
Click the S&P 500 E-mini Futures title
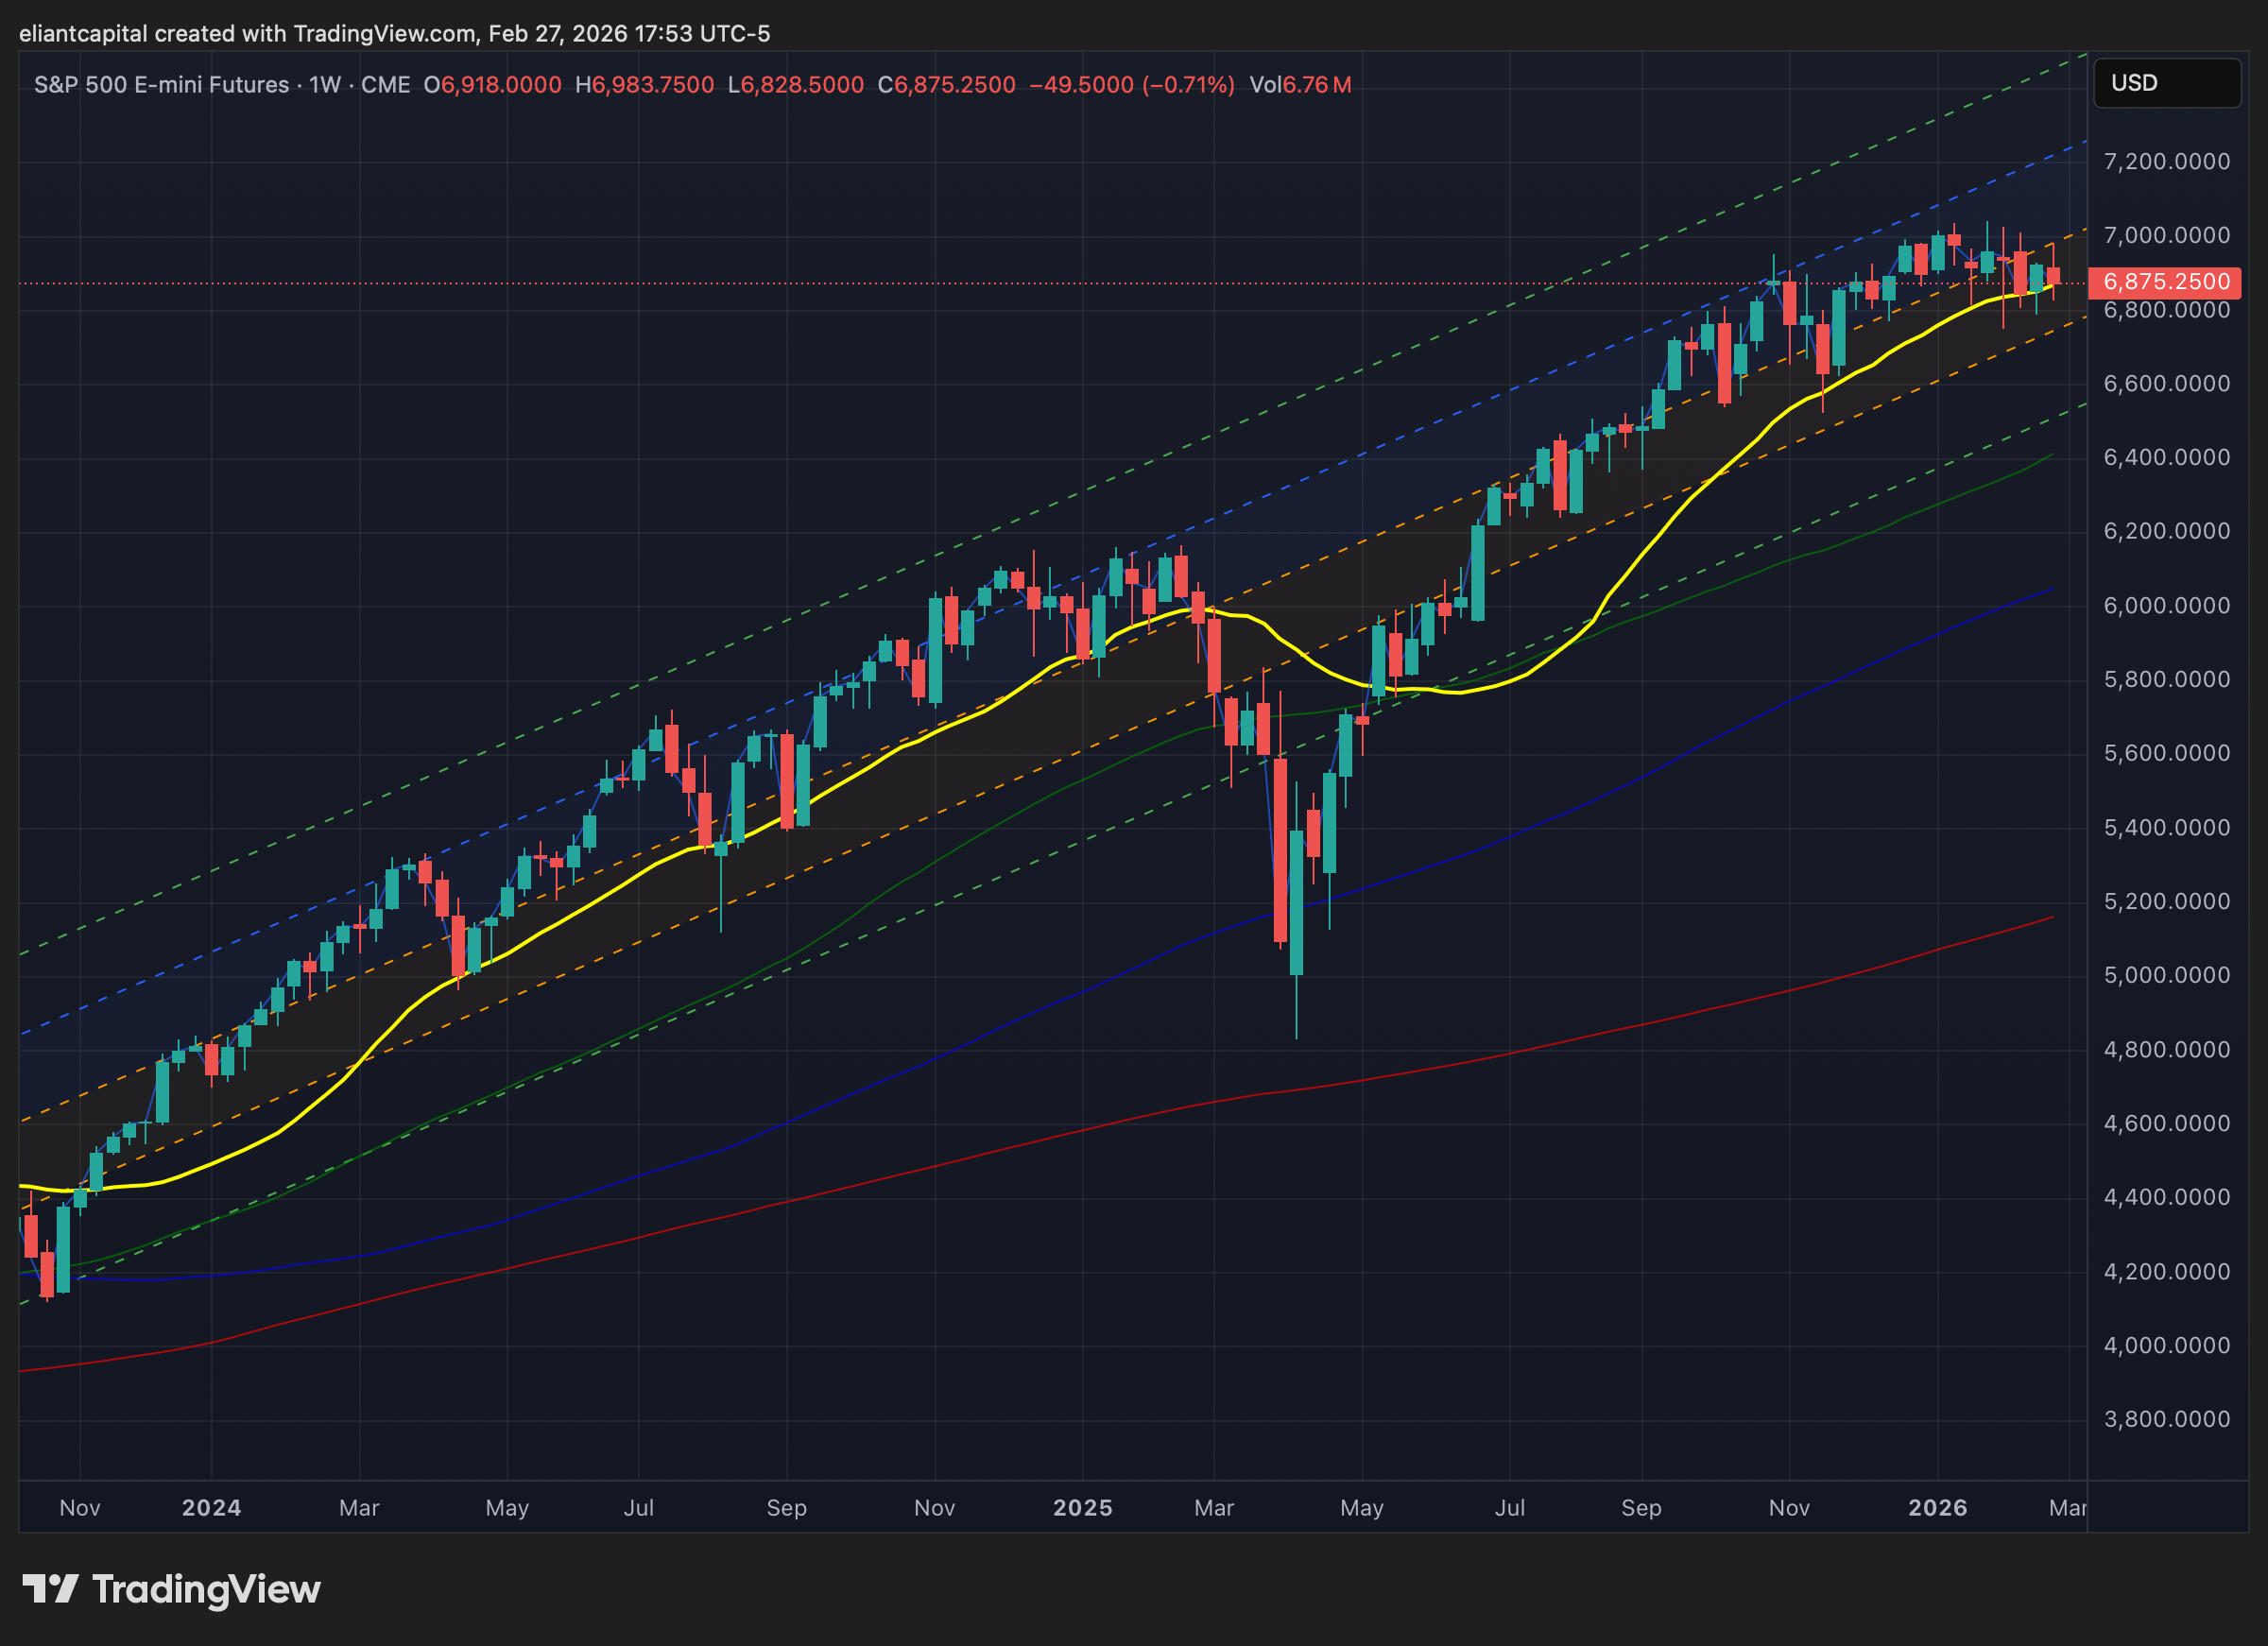pos(161,85)
